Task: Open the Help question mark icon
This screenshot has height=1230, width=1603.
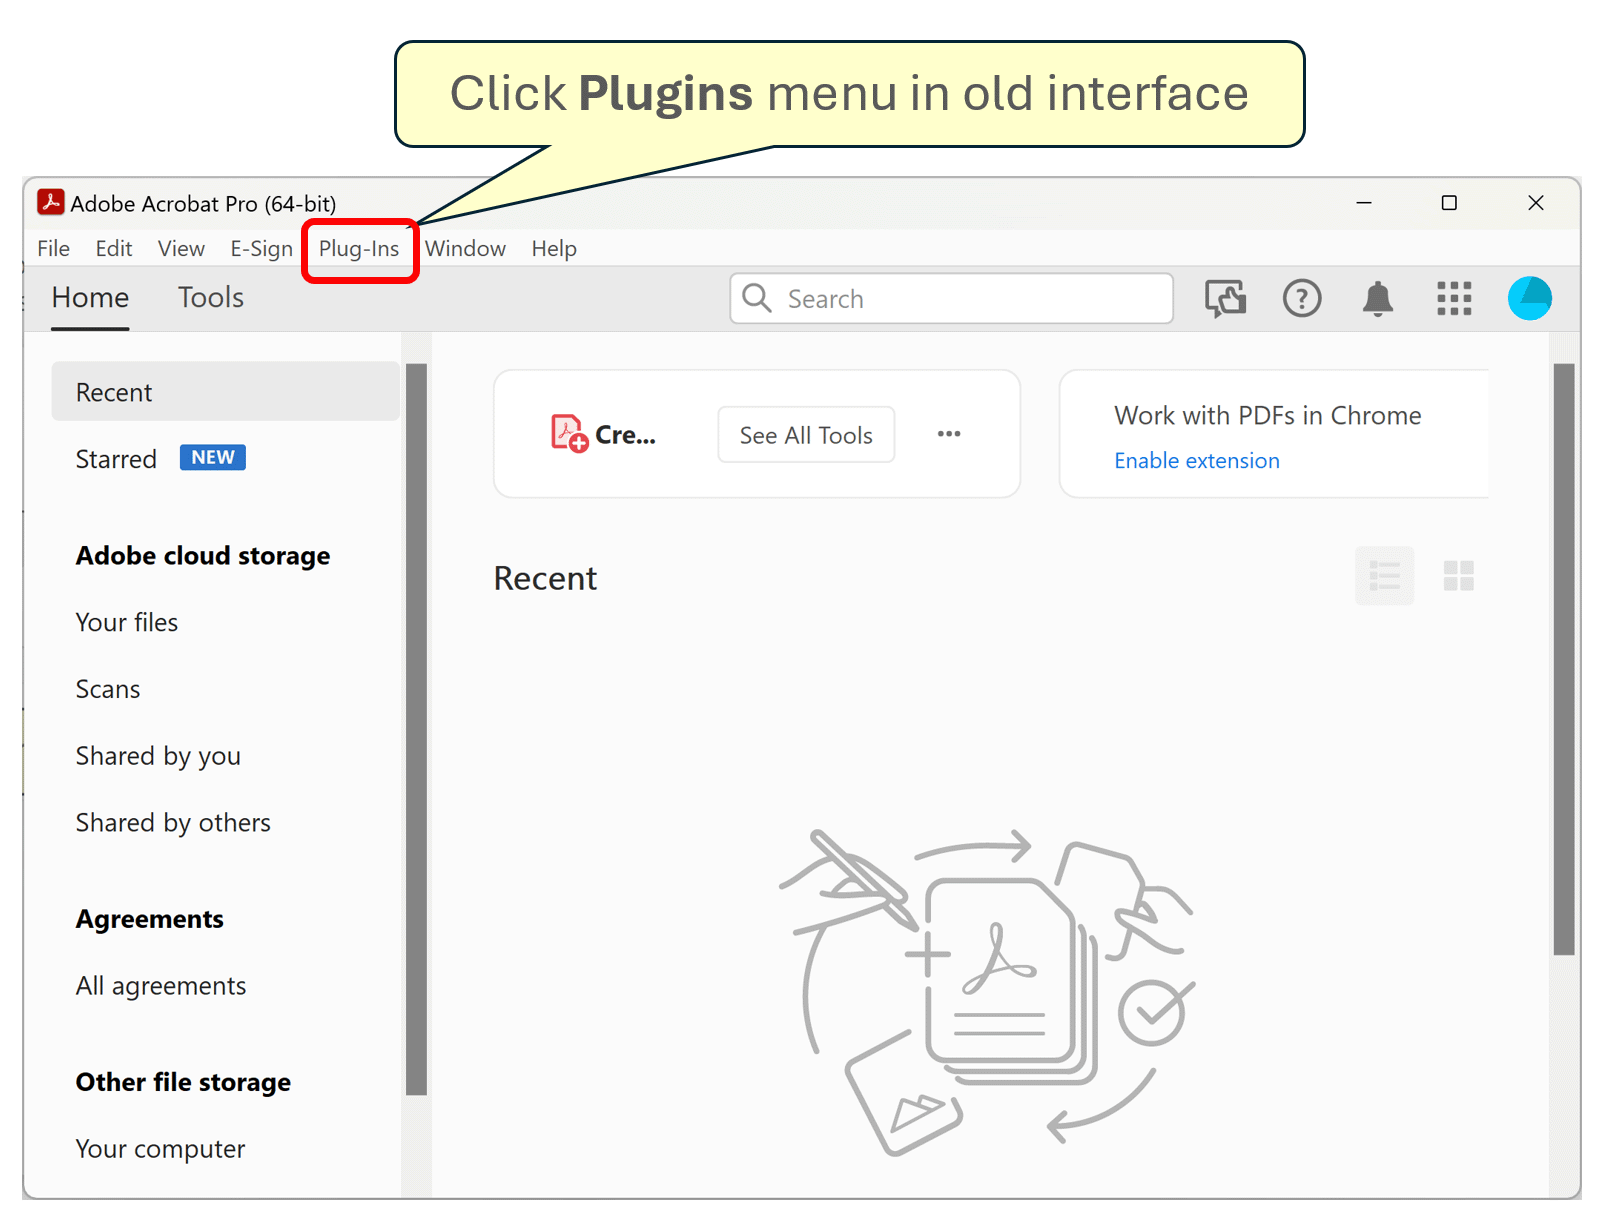Action: tap(1301, 298)
